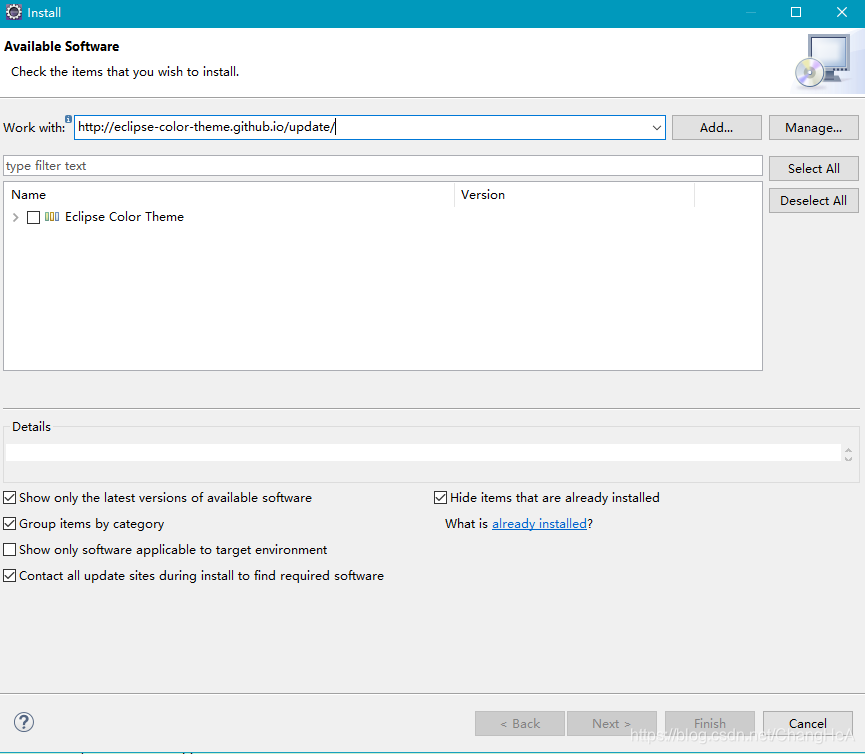Open the already installed link
865x754 pixels.
pos(539,523)
